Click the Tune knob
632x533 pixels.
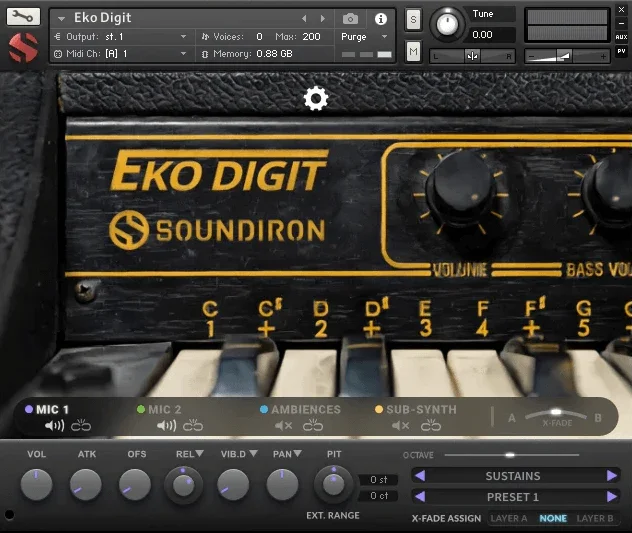click(x=447, y=24)
